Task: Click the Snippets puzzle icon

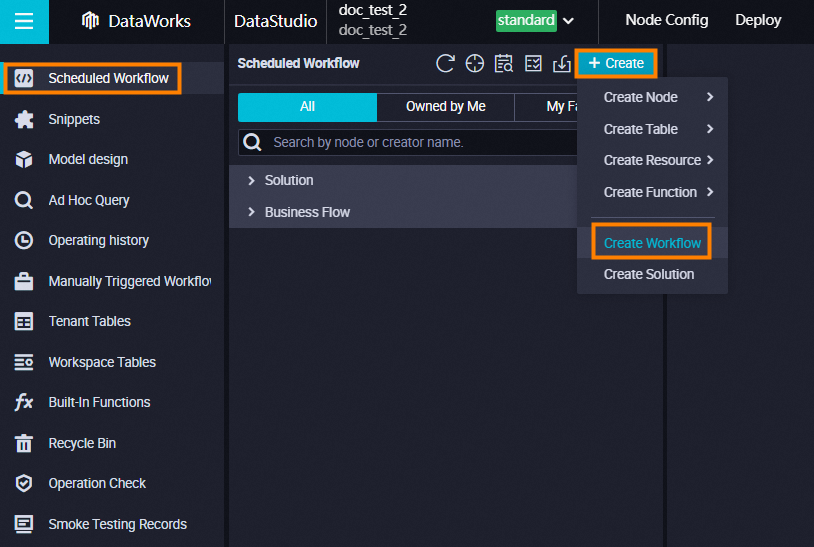Action: coord(24,119)
